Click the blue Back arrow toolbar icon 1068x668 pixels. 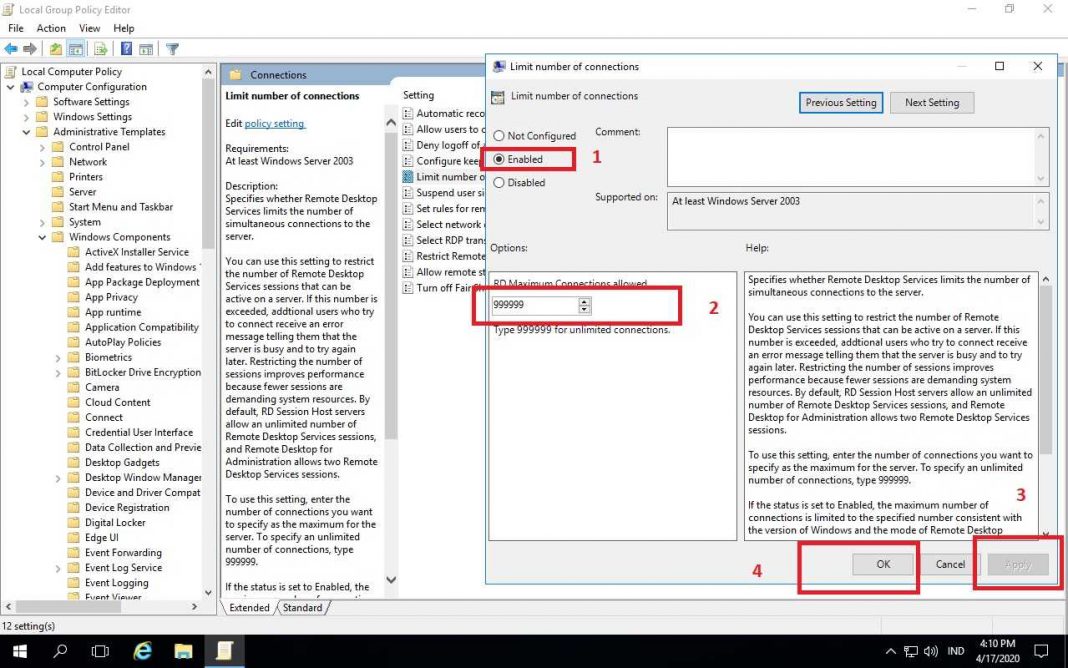(11, 49)
